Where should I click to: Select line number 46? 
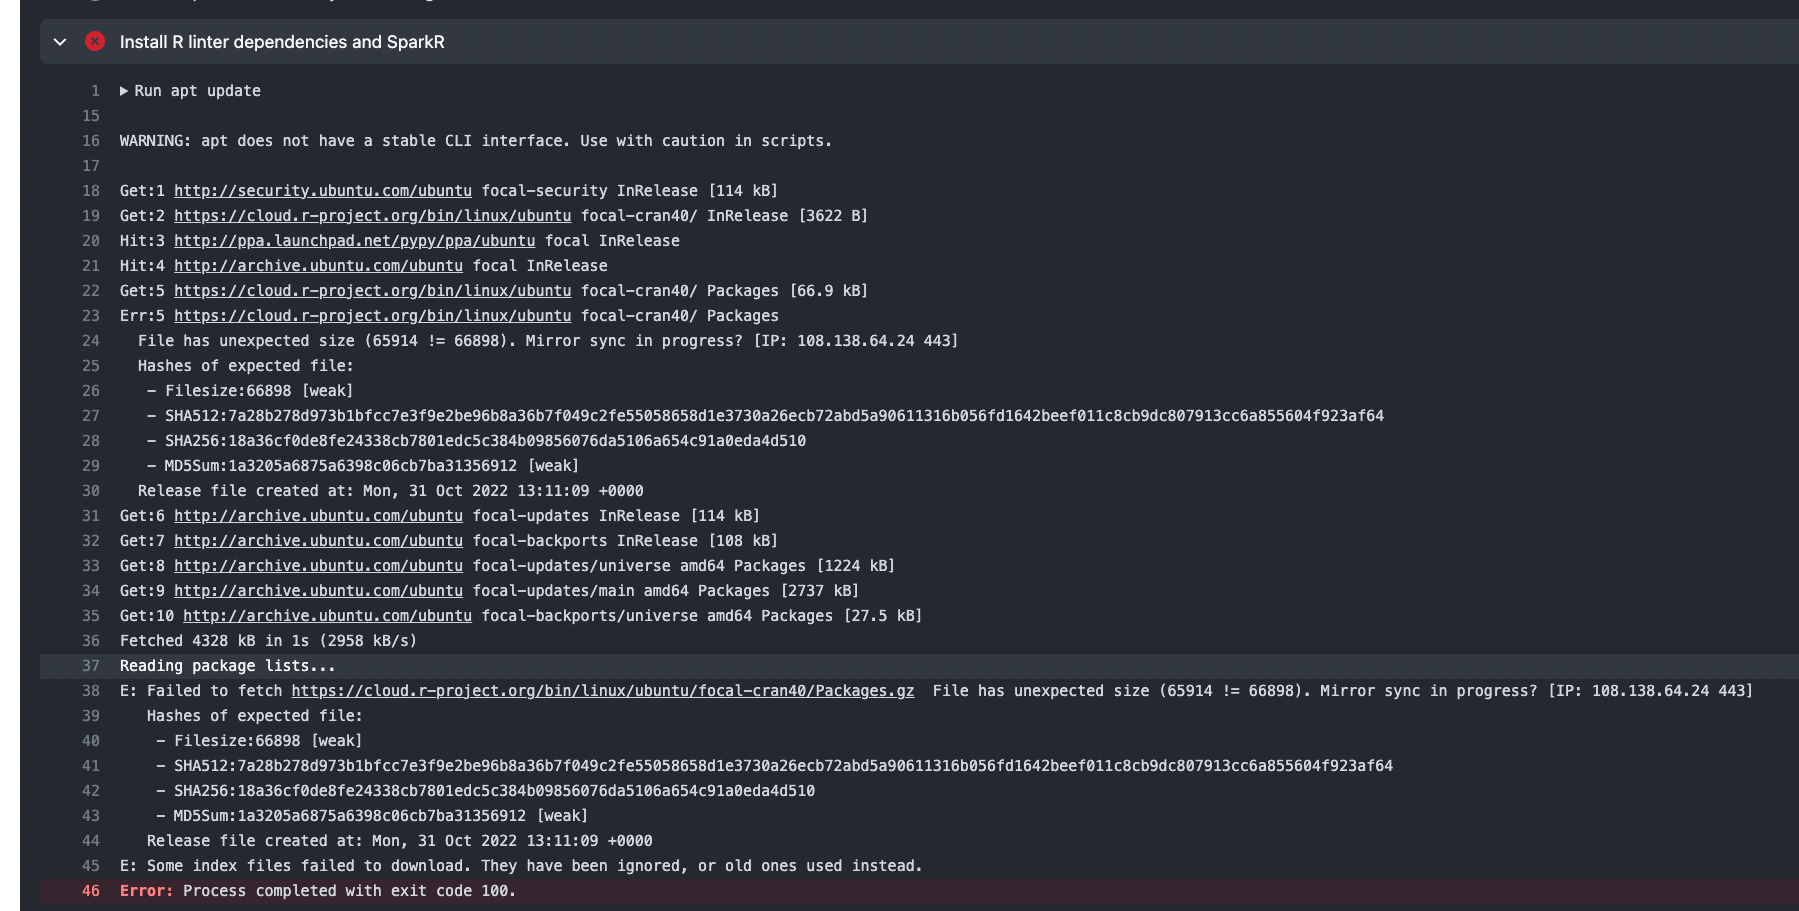pos(91,891)
